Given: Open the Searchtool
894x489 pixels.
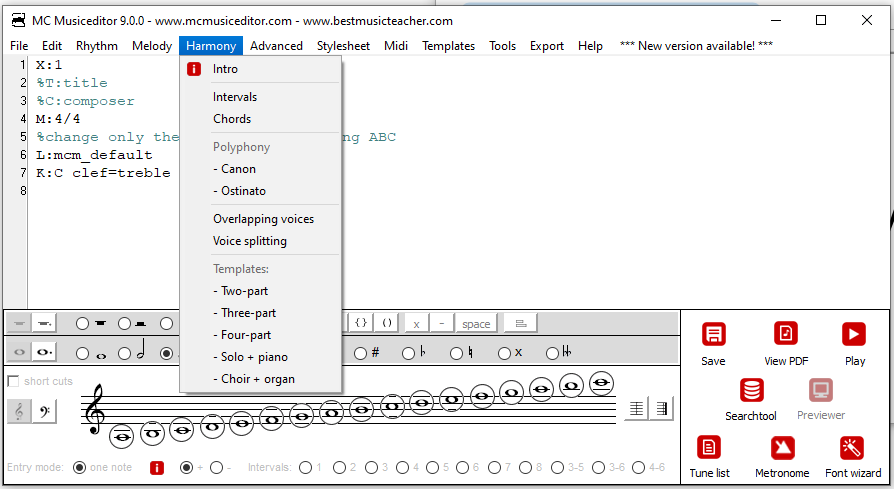Looking at the screenshot, I should 751,390.
